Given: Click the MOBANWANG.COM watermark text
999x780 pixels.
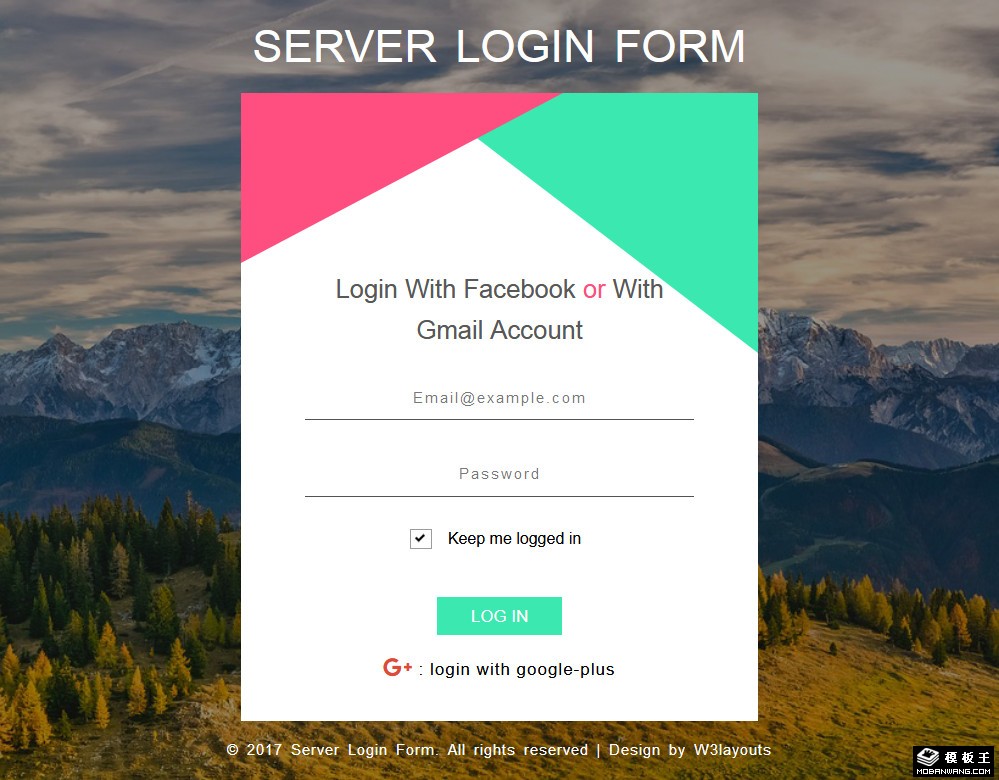Looking at the screenshot, I should [x=954, y=772].
